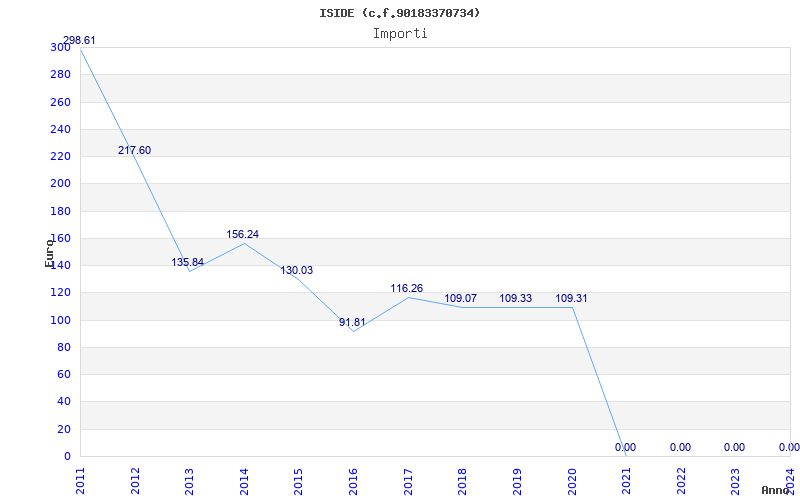This screenshot has width=800, height=500.
Task: Click the 298.61 data label
Action: [x=79, y=40]
